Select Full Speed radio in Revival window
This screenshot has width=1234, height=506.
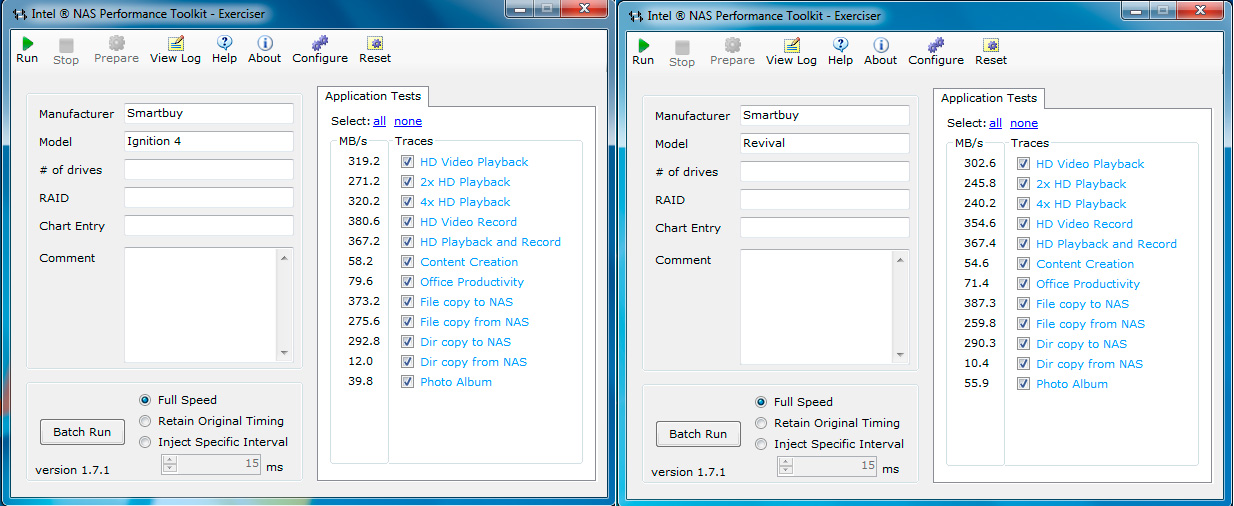point(762,402)
